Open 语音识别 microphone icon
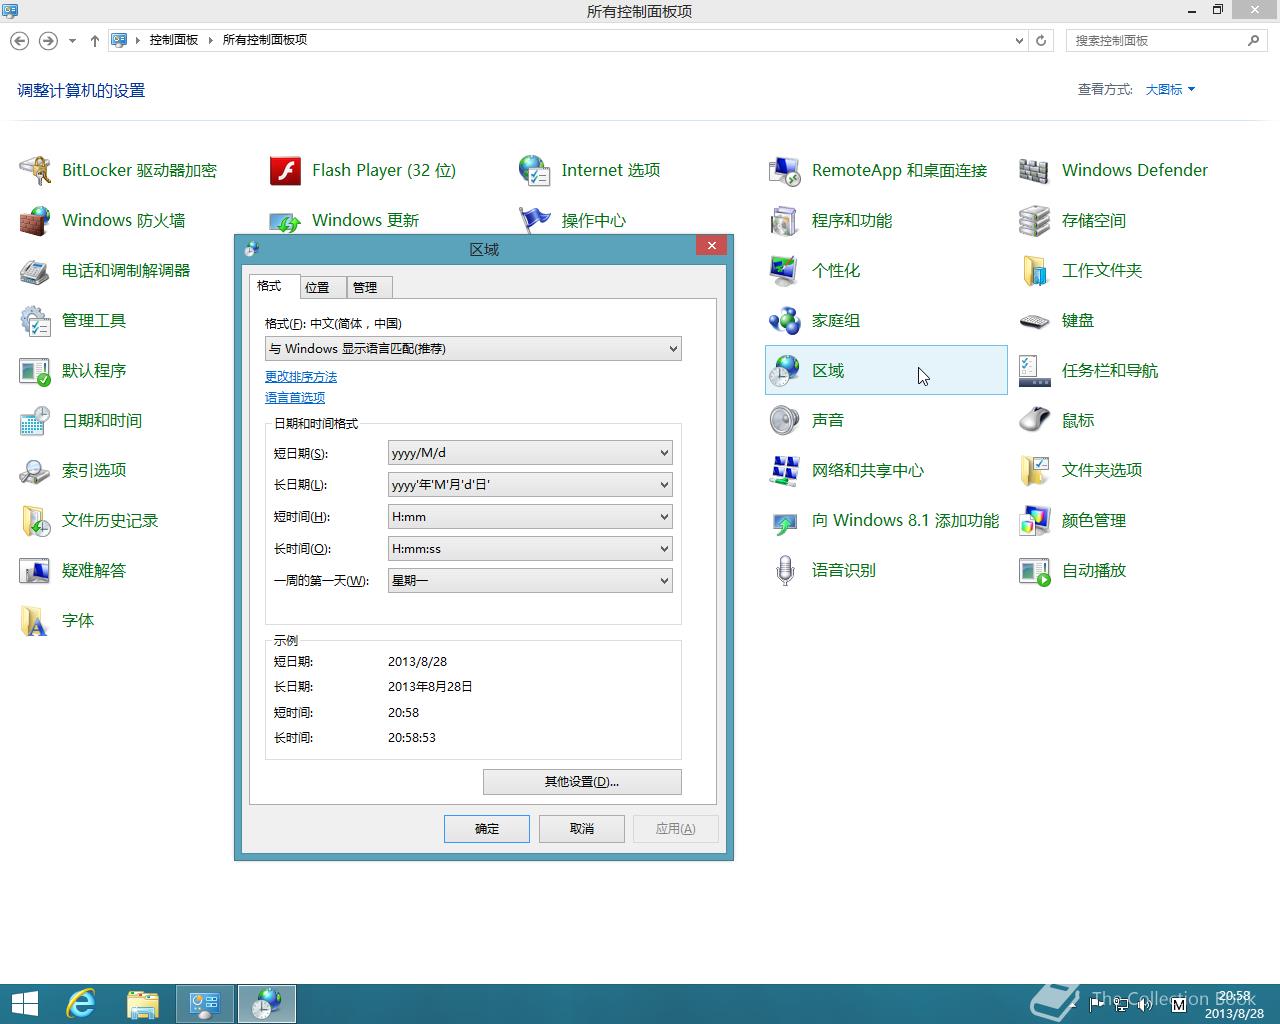This screenshot has height=1024, width=1280. pos(785,571)
